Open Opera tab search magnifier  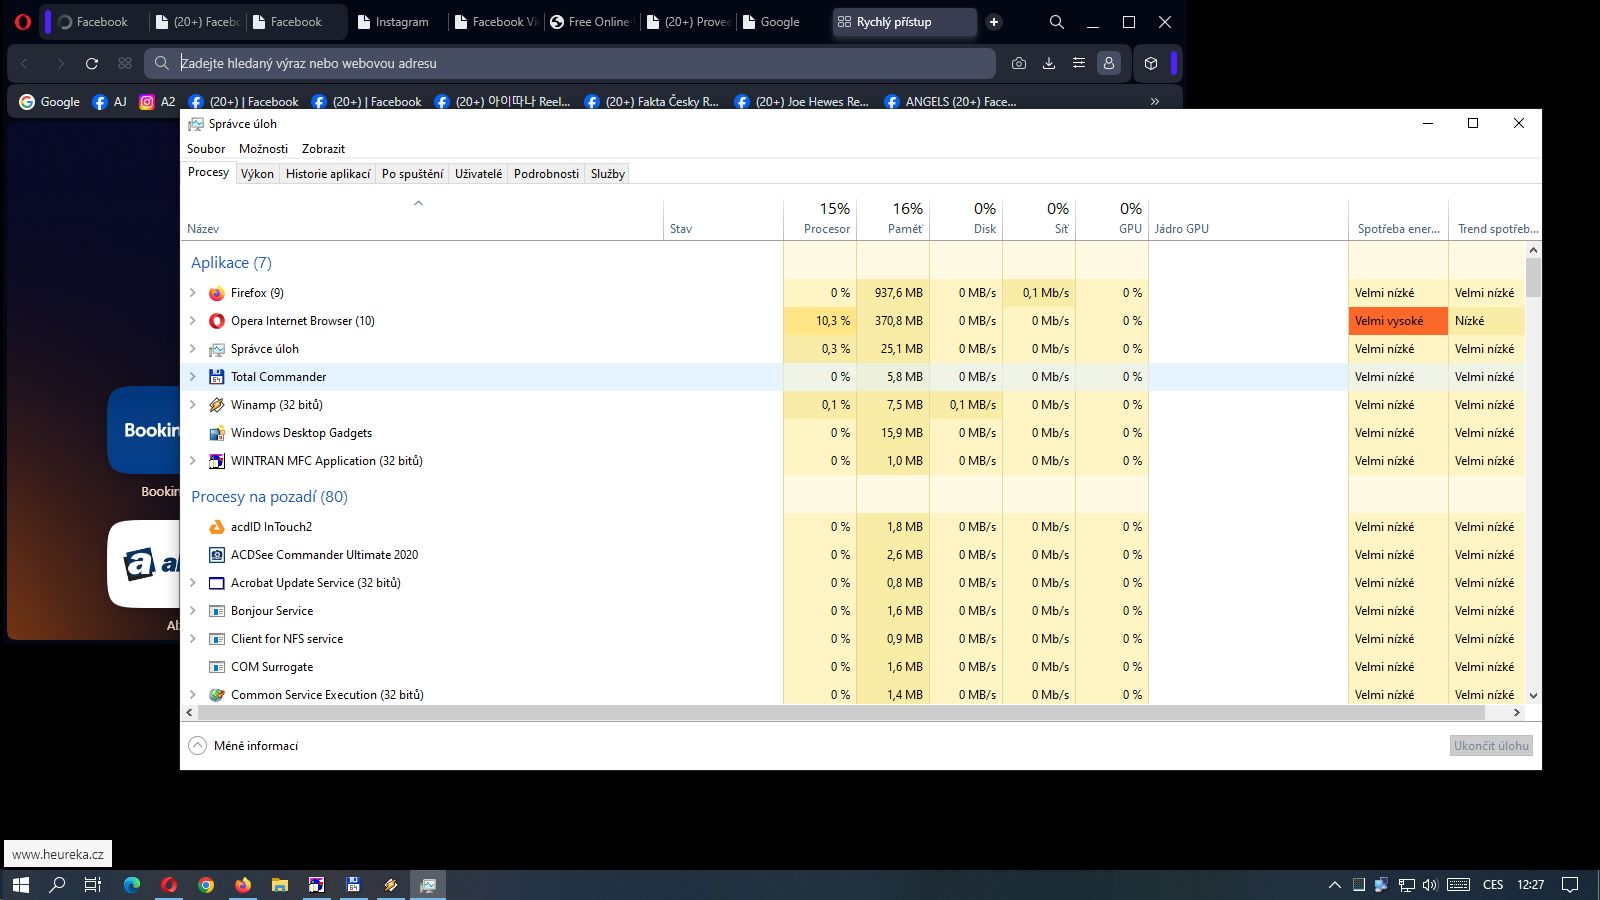1057,22
